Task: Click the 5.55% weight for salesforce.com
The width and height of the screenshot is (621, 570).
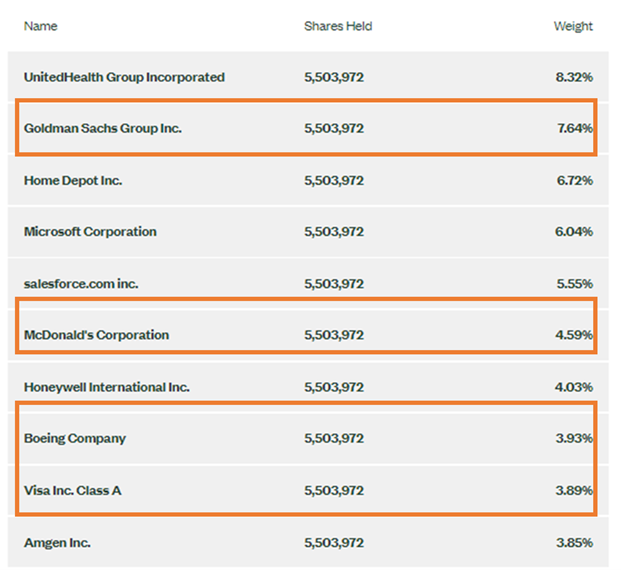Action: 575,284
